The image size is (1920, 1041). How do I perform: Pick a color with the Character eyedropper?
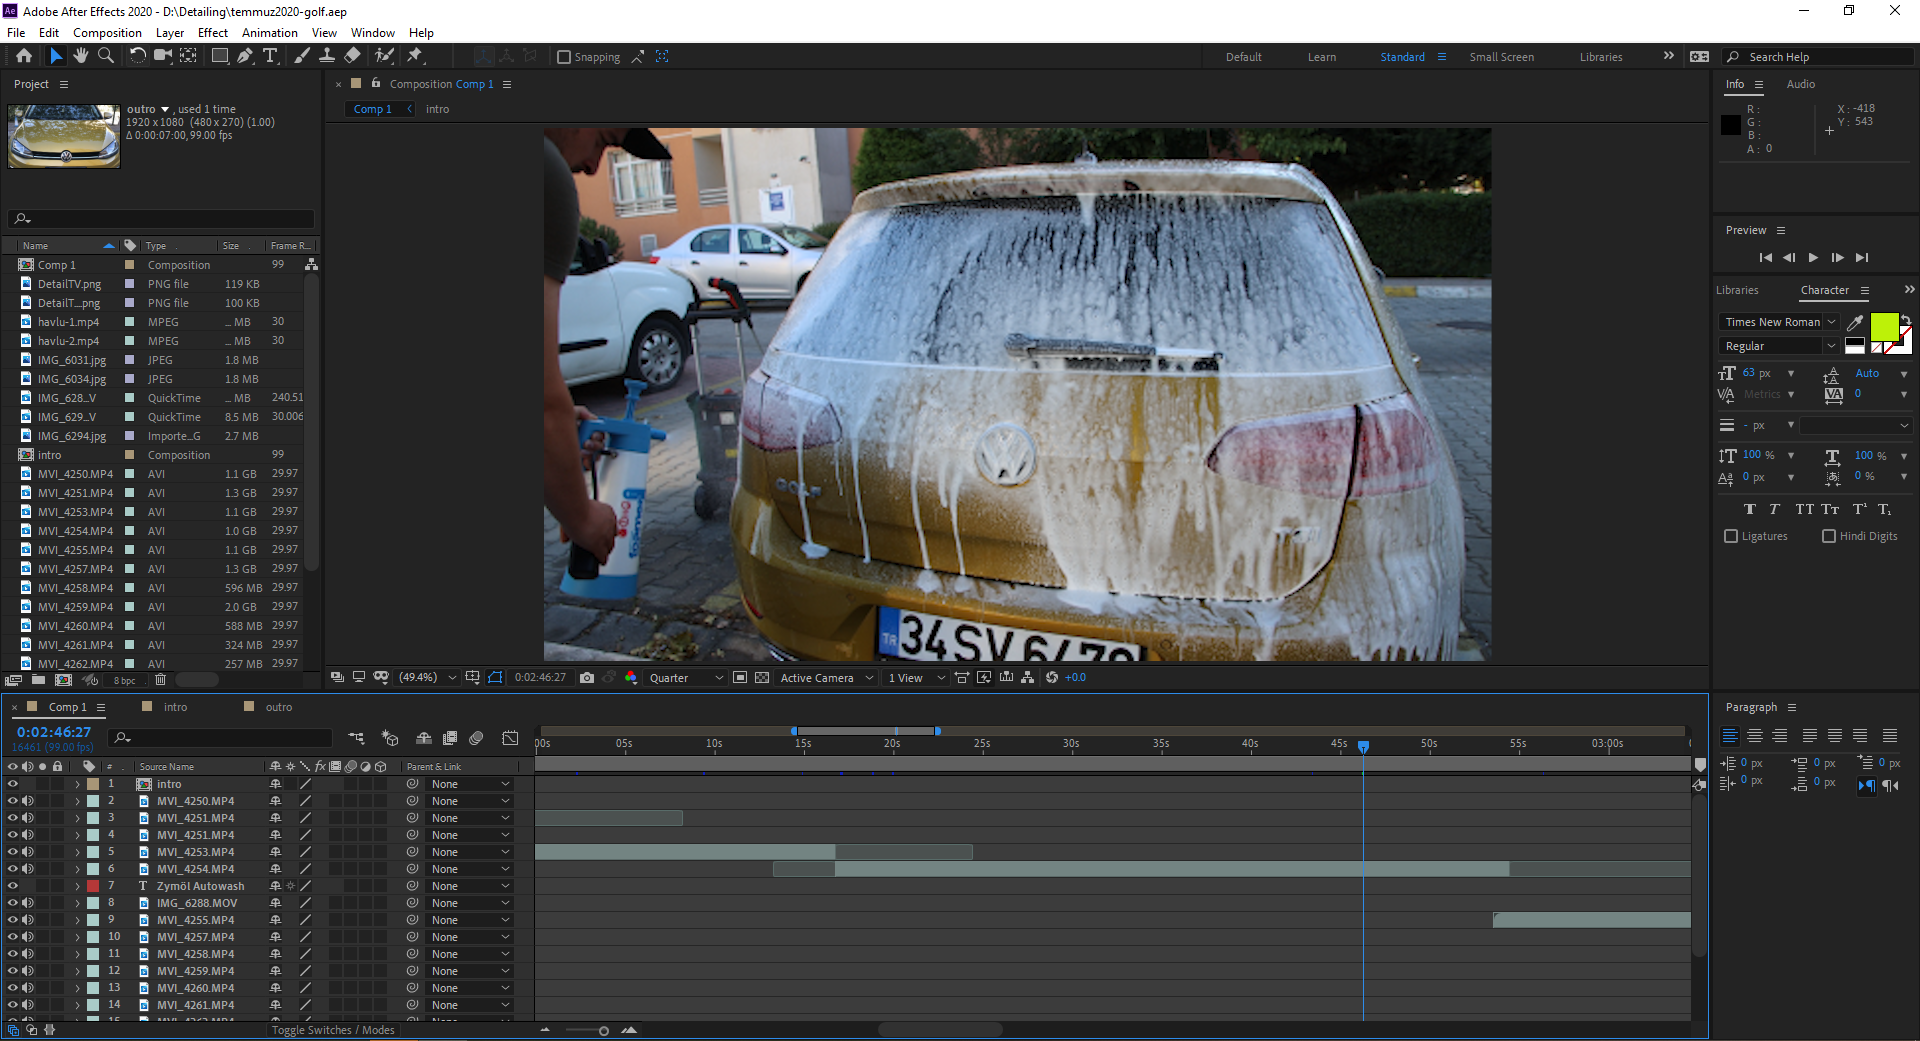point(1855,322)
